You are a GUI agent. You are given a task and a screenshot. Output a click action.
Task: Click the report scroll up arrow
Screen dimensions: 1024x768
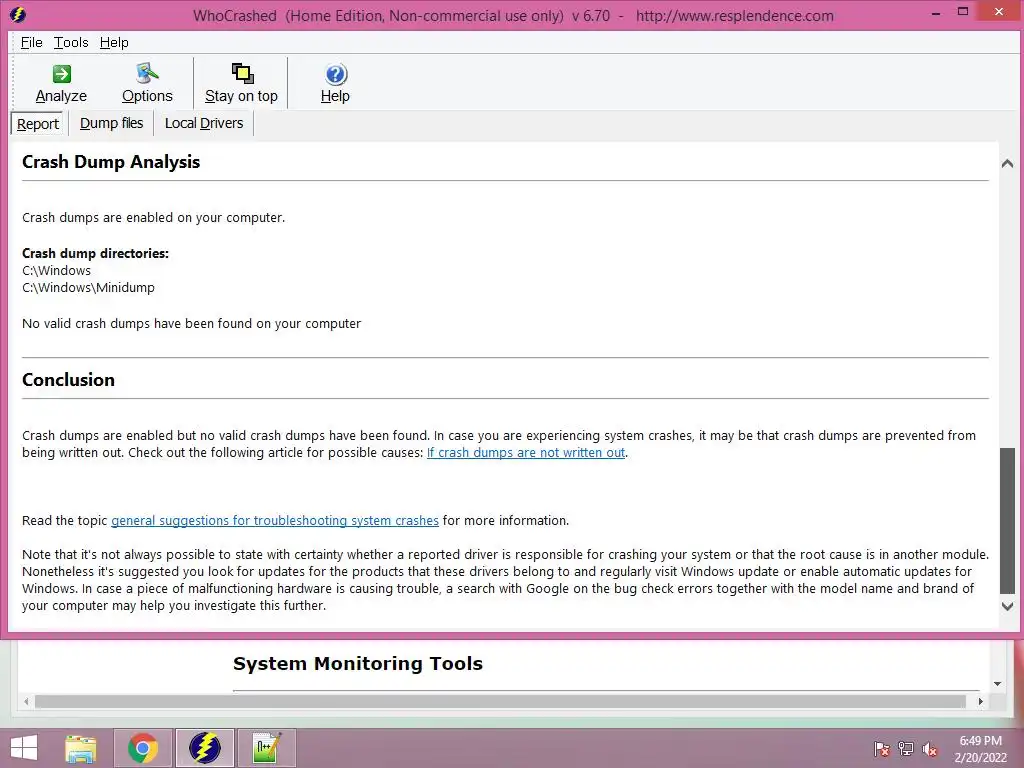(1007, 163)
